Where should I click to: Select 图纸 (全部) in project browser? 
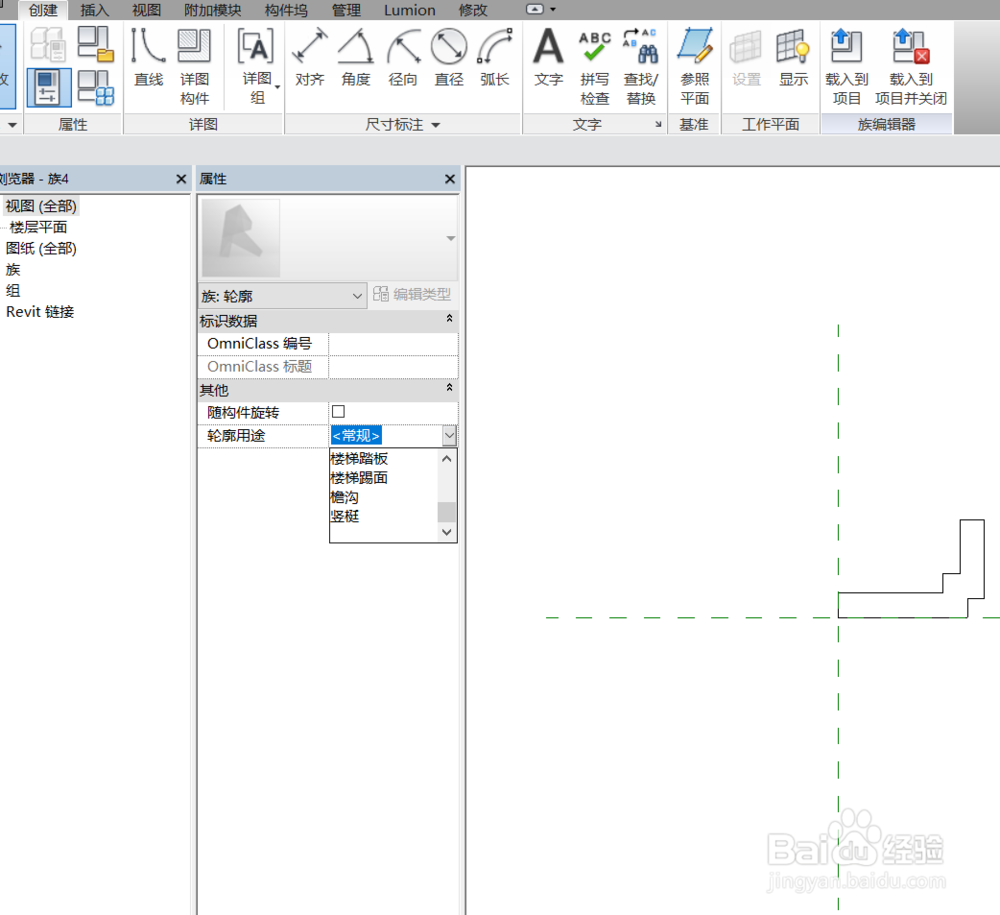41,248
